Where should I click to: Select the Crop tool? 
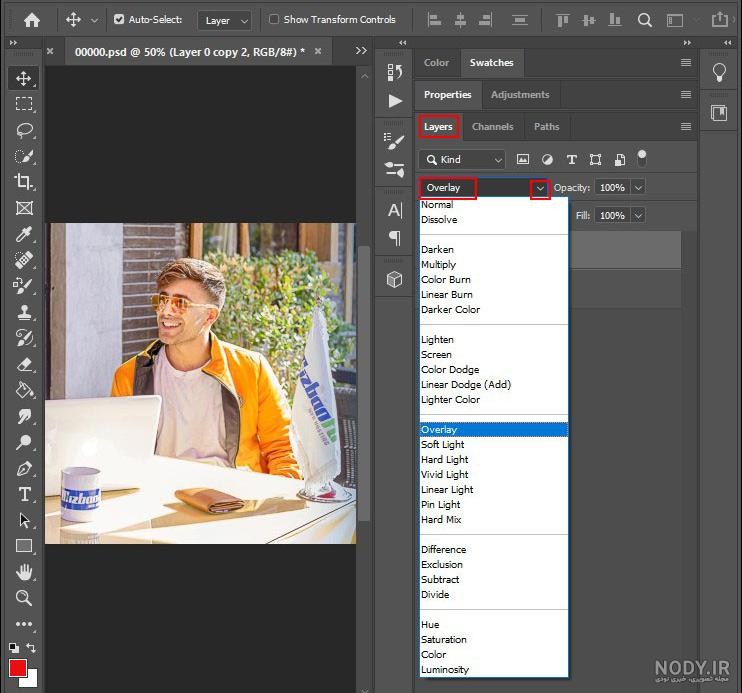point(24,182)
